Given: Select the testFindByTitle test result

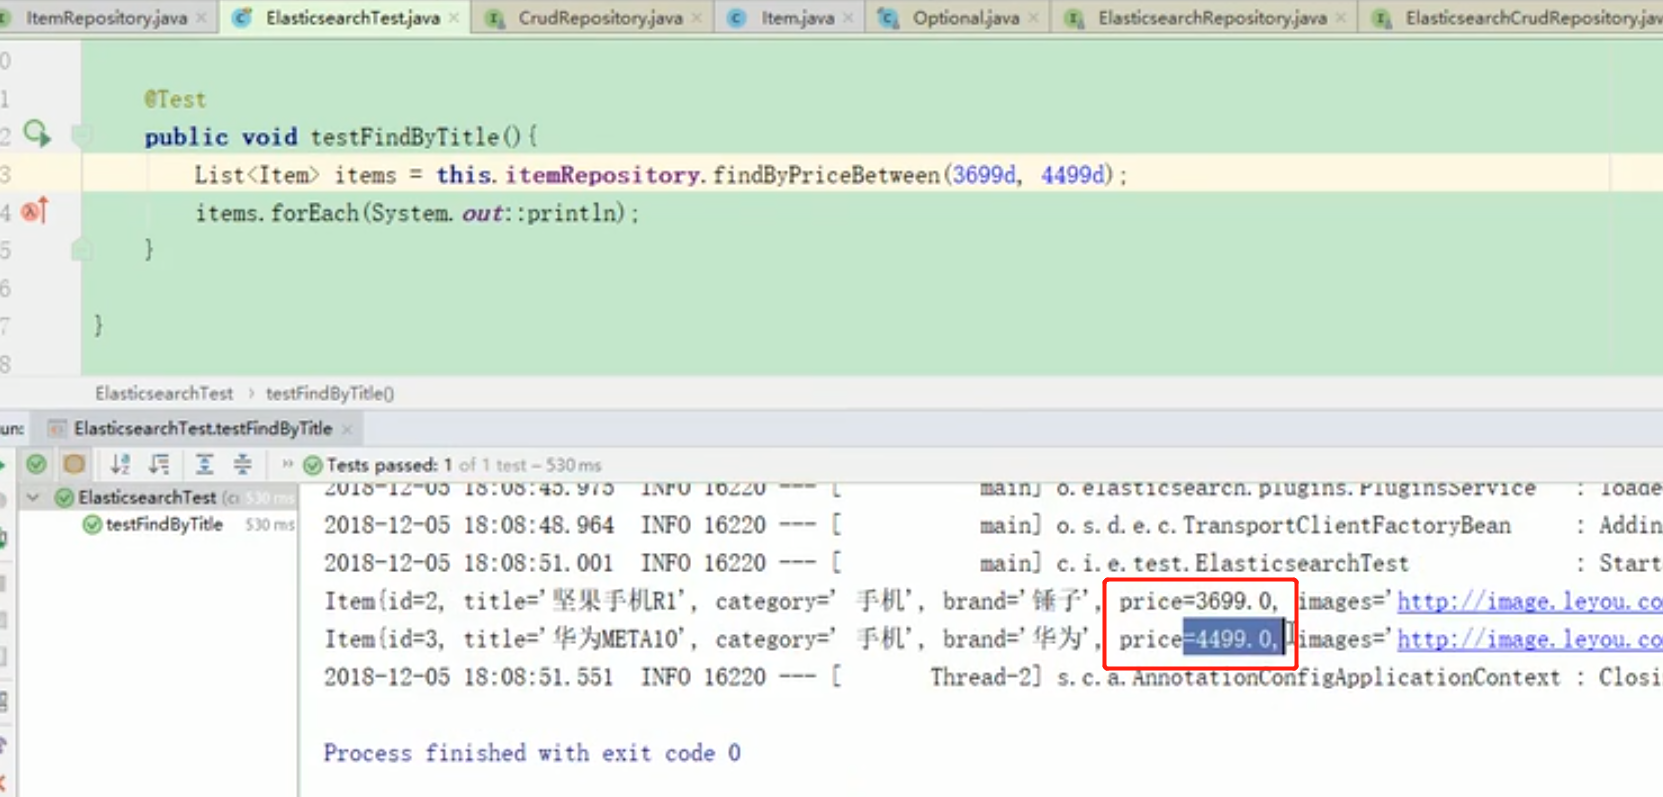Looking at the screenshot, I should click(164, 524).
